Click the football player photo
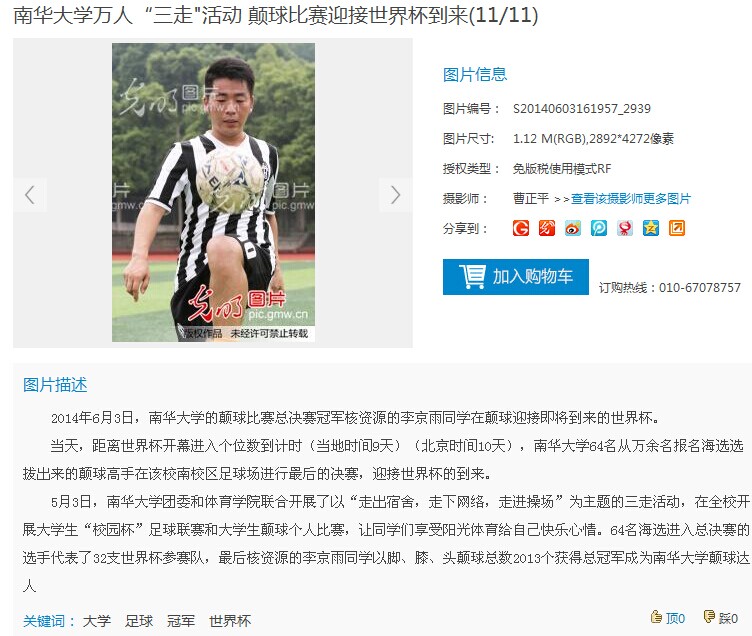This screenshot has width=752, height=636. click(213, 192)
